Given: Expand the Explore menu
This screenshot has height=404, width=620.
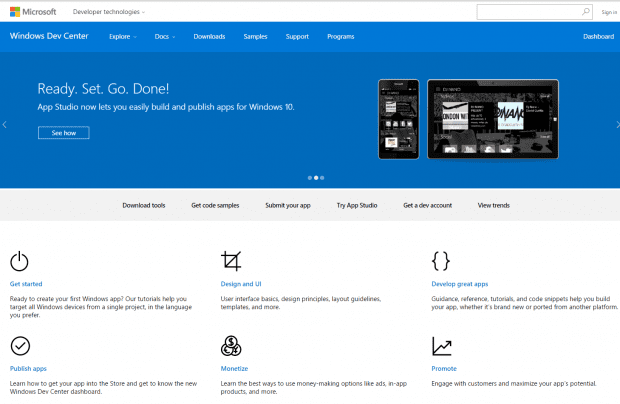Looking at the screenshot, I should 123,36.
